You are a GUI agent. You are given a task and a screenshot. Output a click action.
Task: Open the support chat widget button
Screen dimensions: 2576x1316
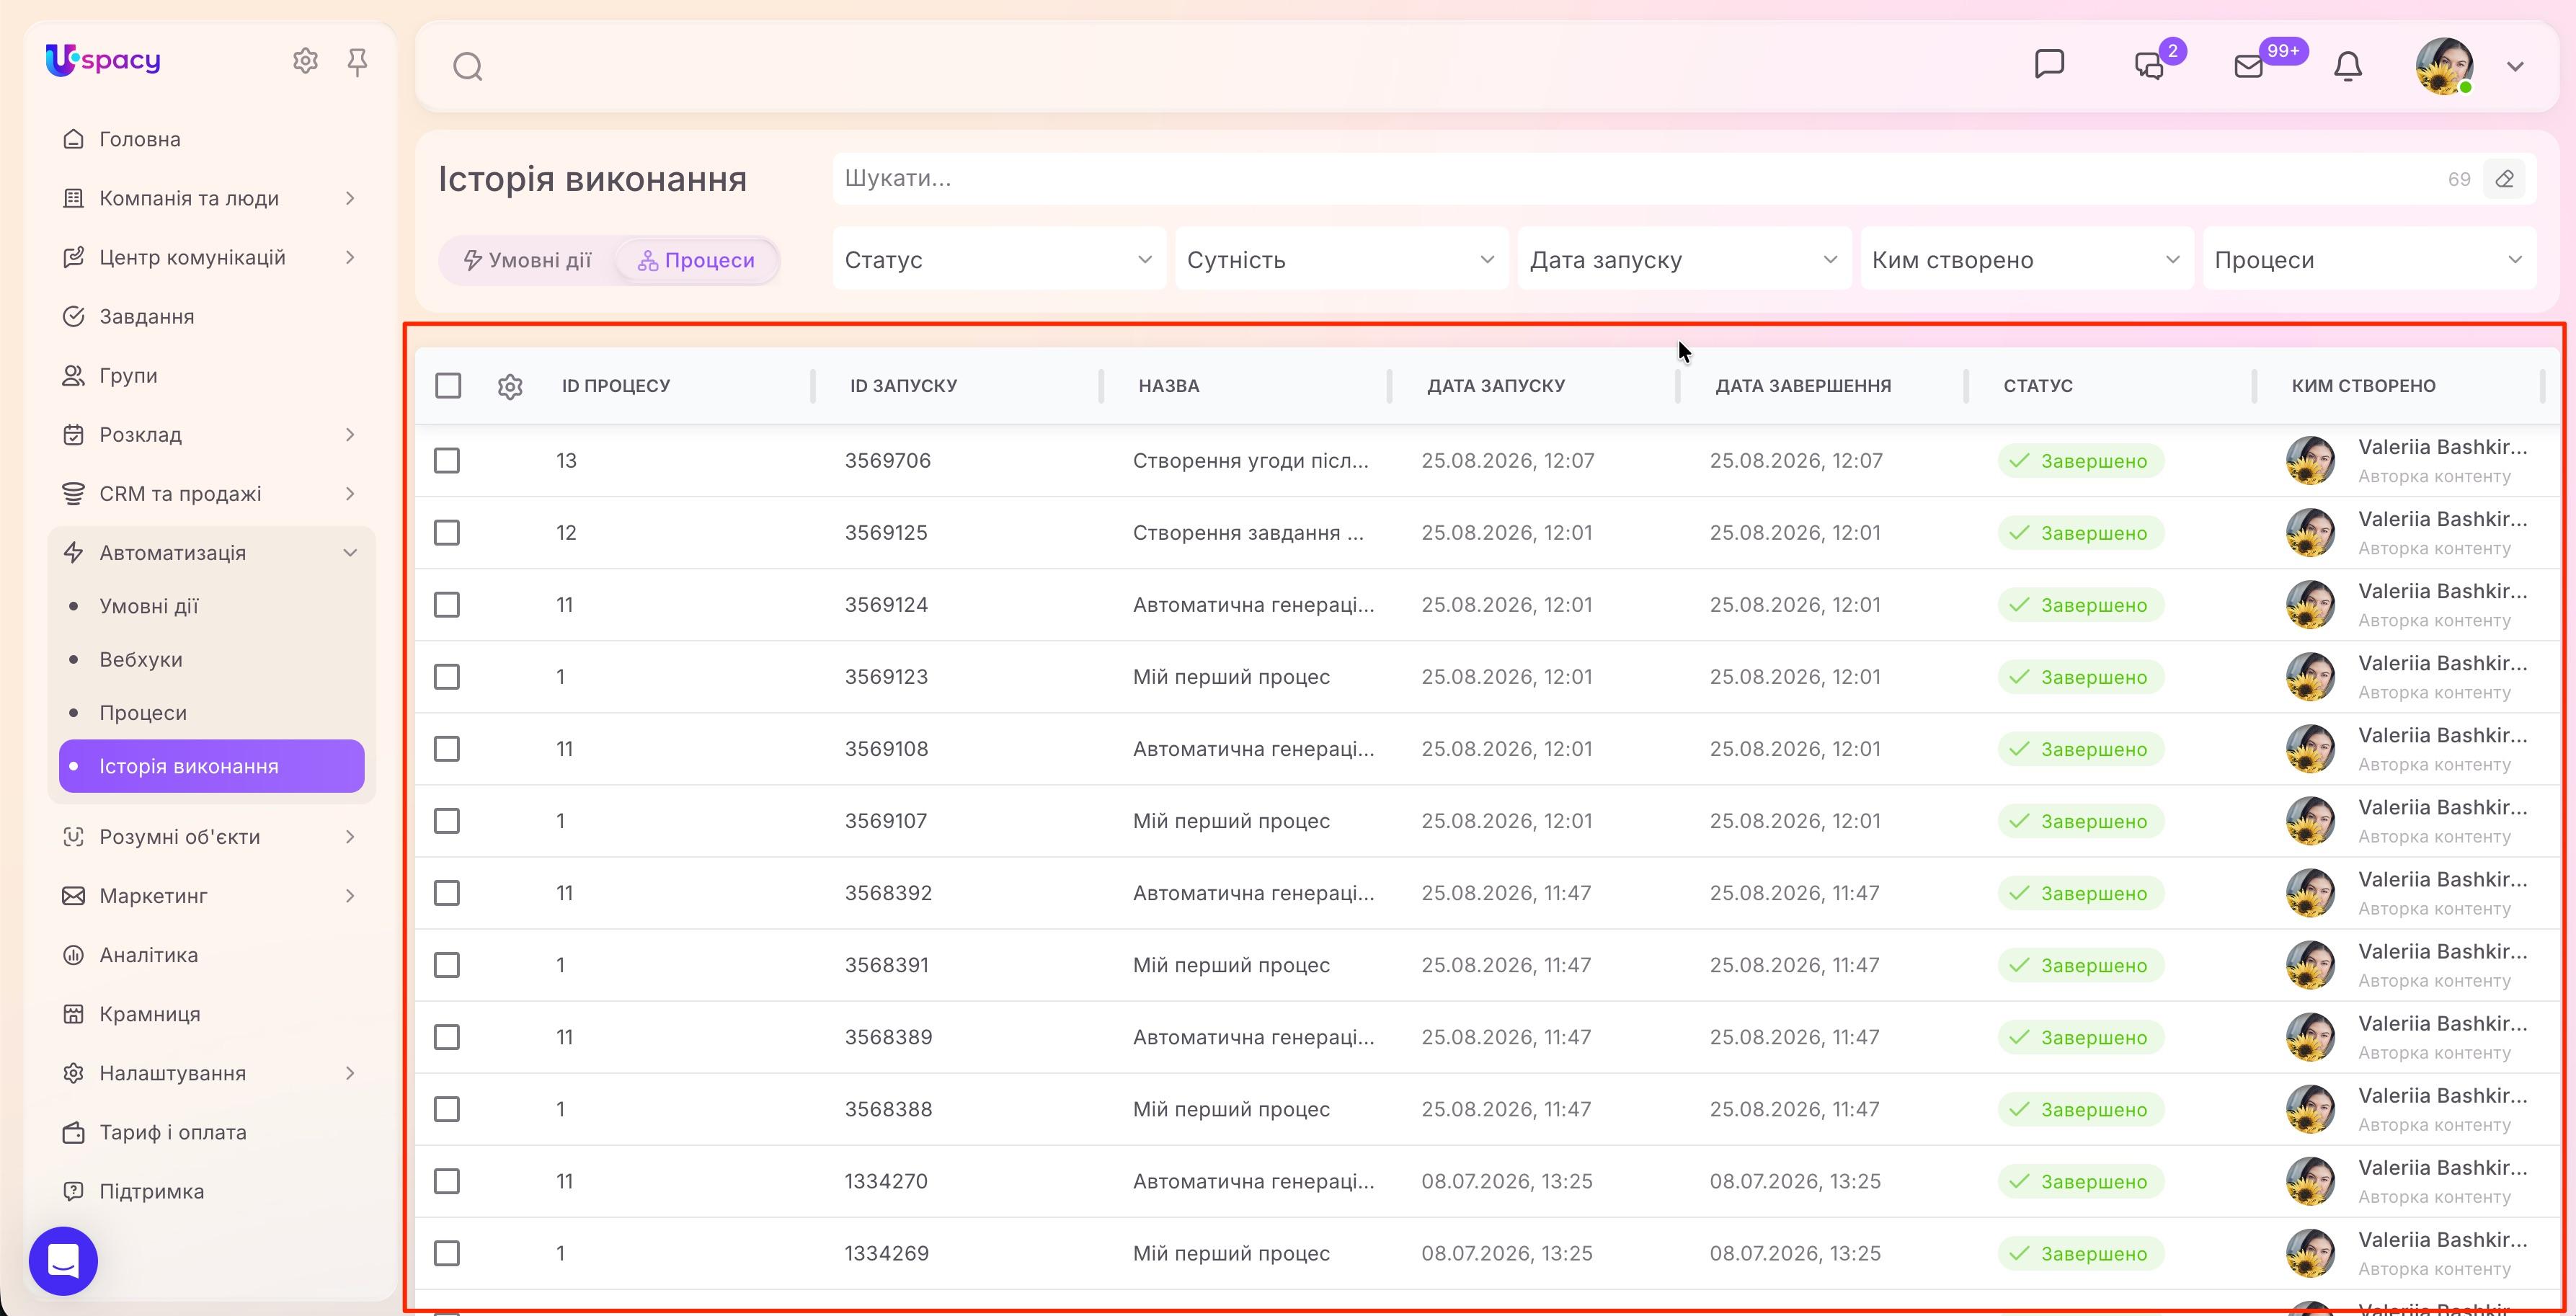[x=63, y=1261]
